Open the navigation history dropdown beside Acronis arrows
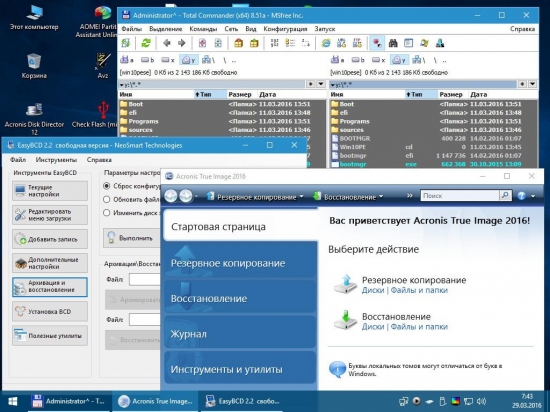 tap(196, 196)
